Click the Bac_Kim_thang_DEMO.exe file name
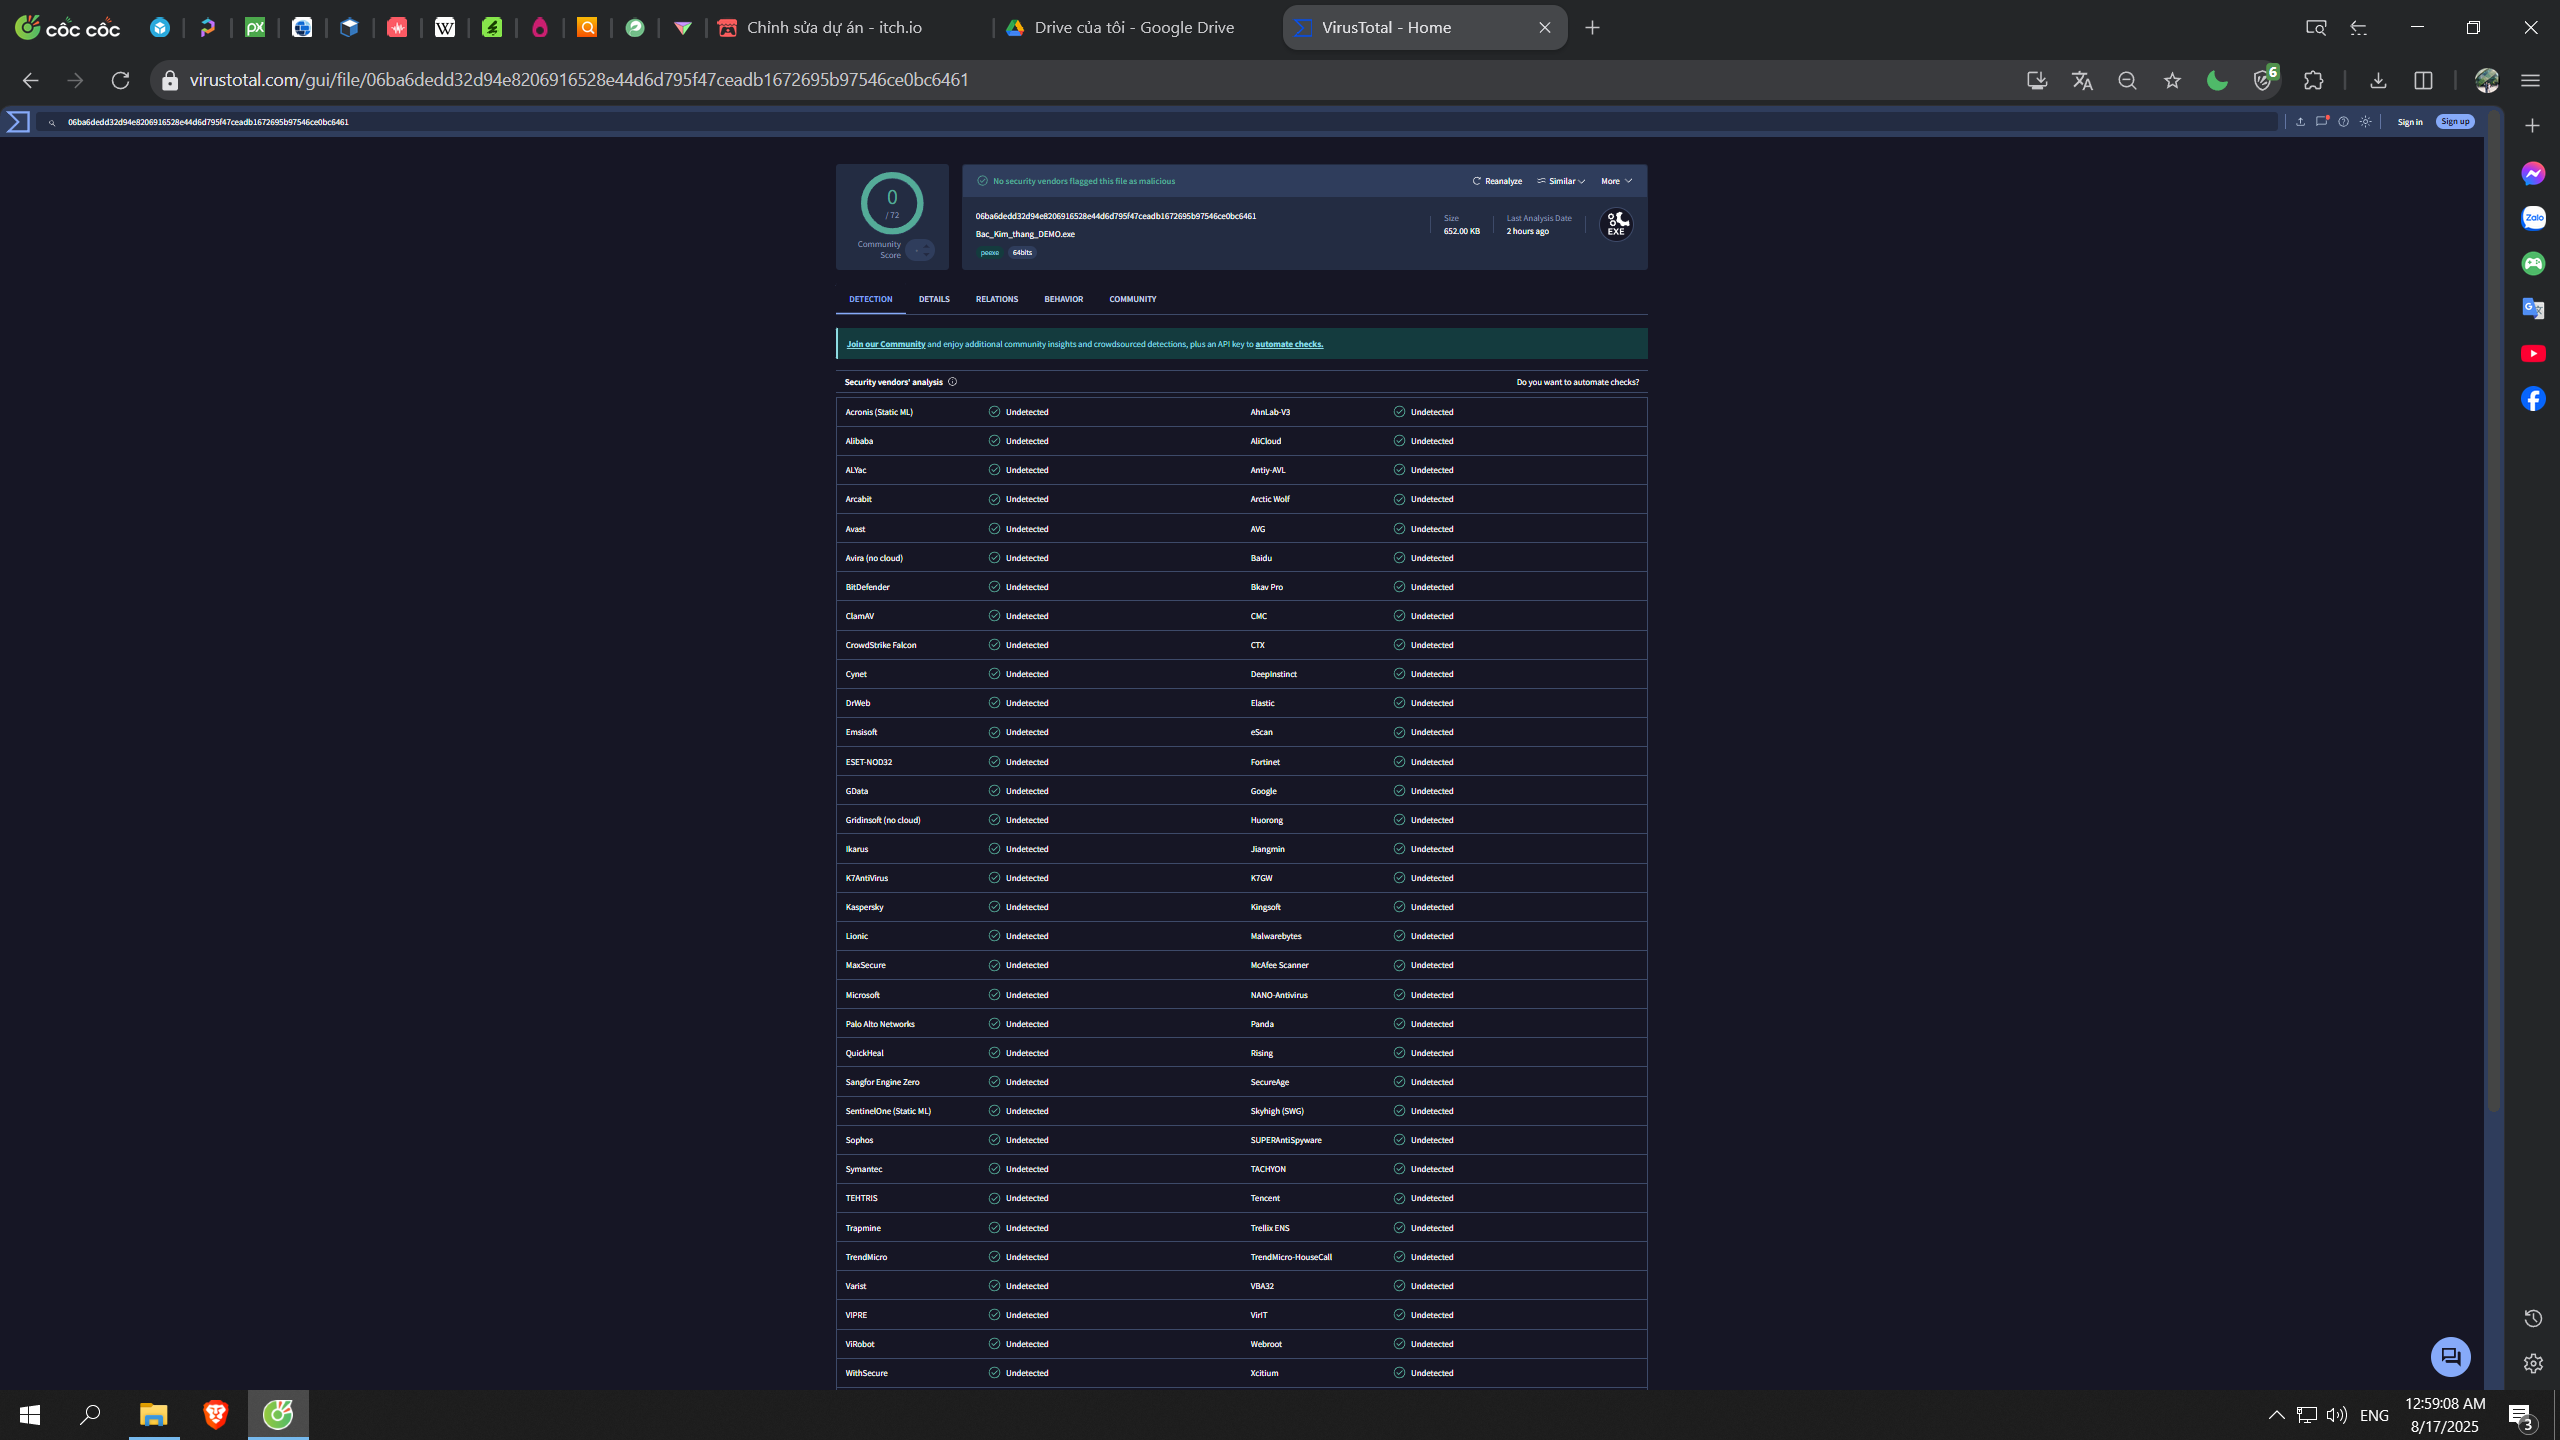Viewport: 2560px width, 1440px height. pyautogui.click(x=1025, y=234)
